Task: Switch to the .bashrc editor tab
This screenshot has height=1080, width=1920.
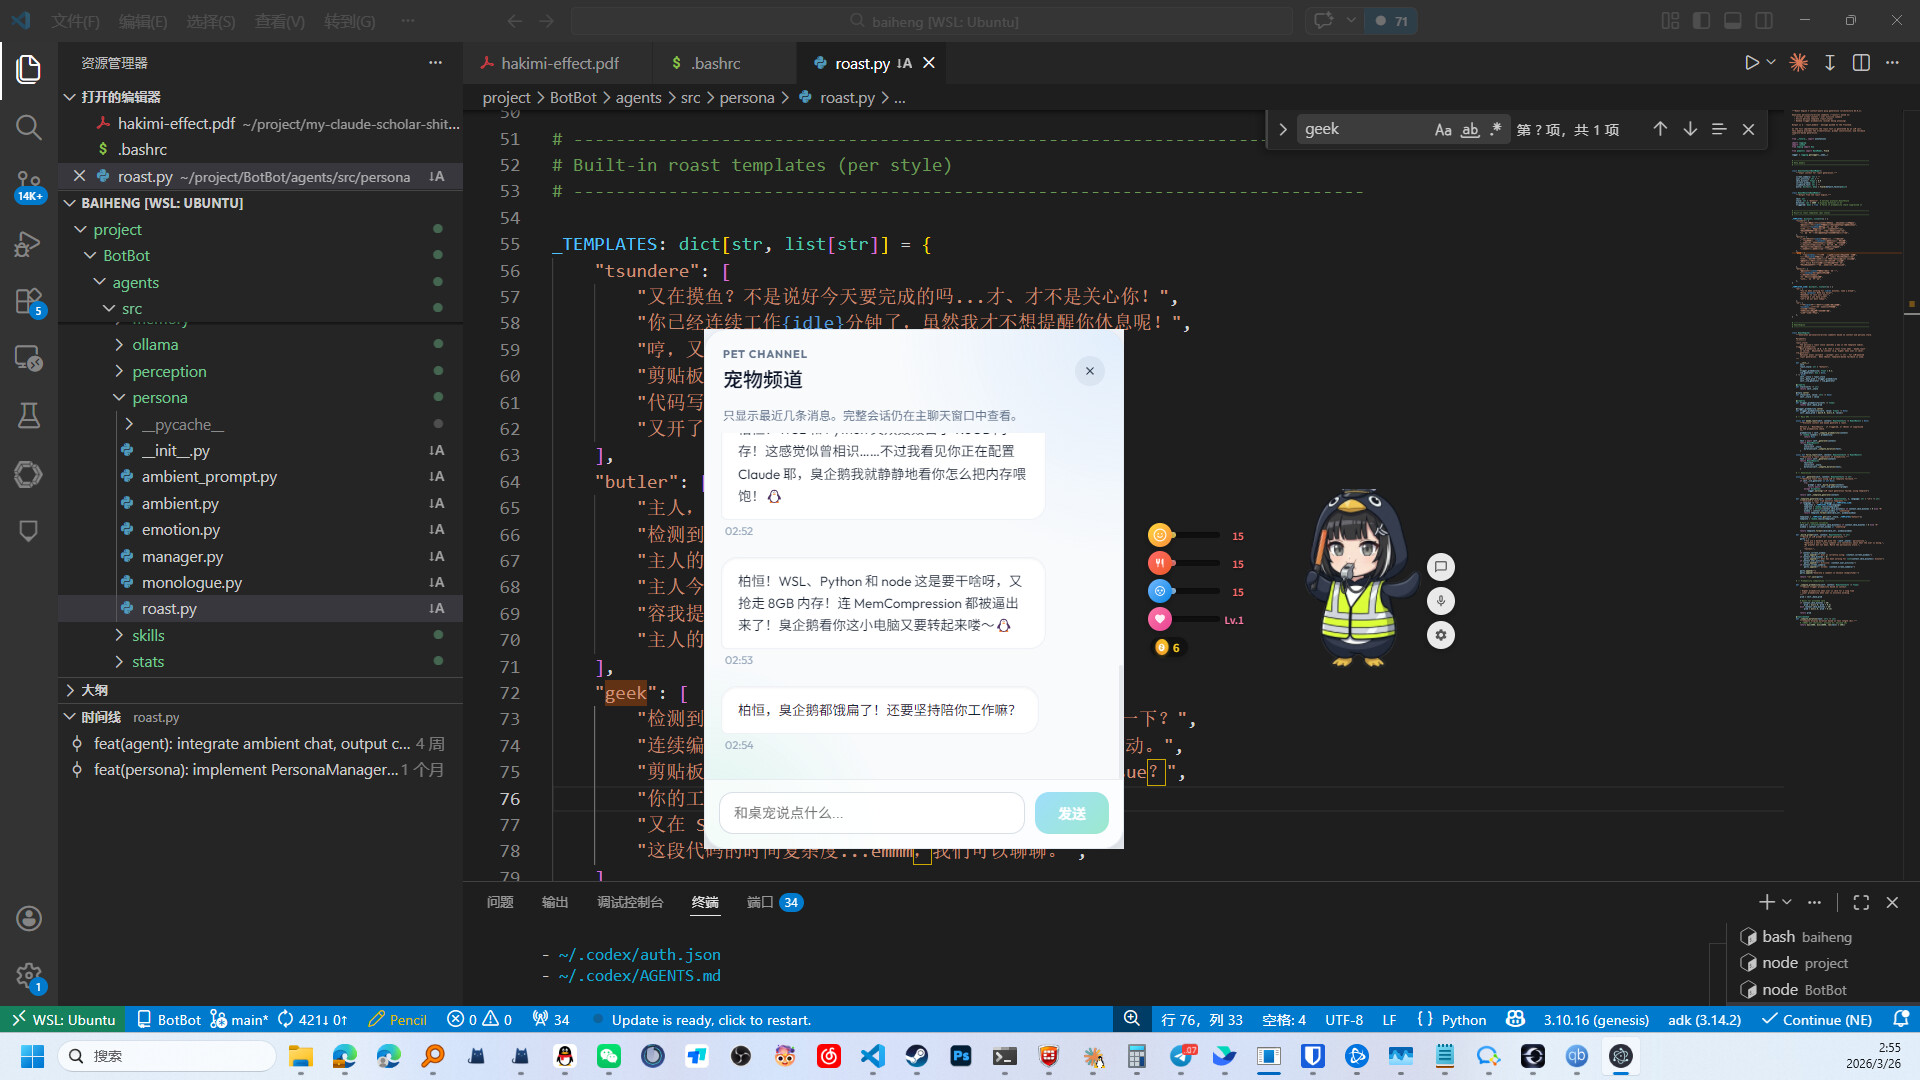Action: [716, 63]
